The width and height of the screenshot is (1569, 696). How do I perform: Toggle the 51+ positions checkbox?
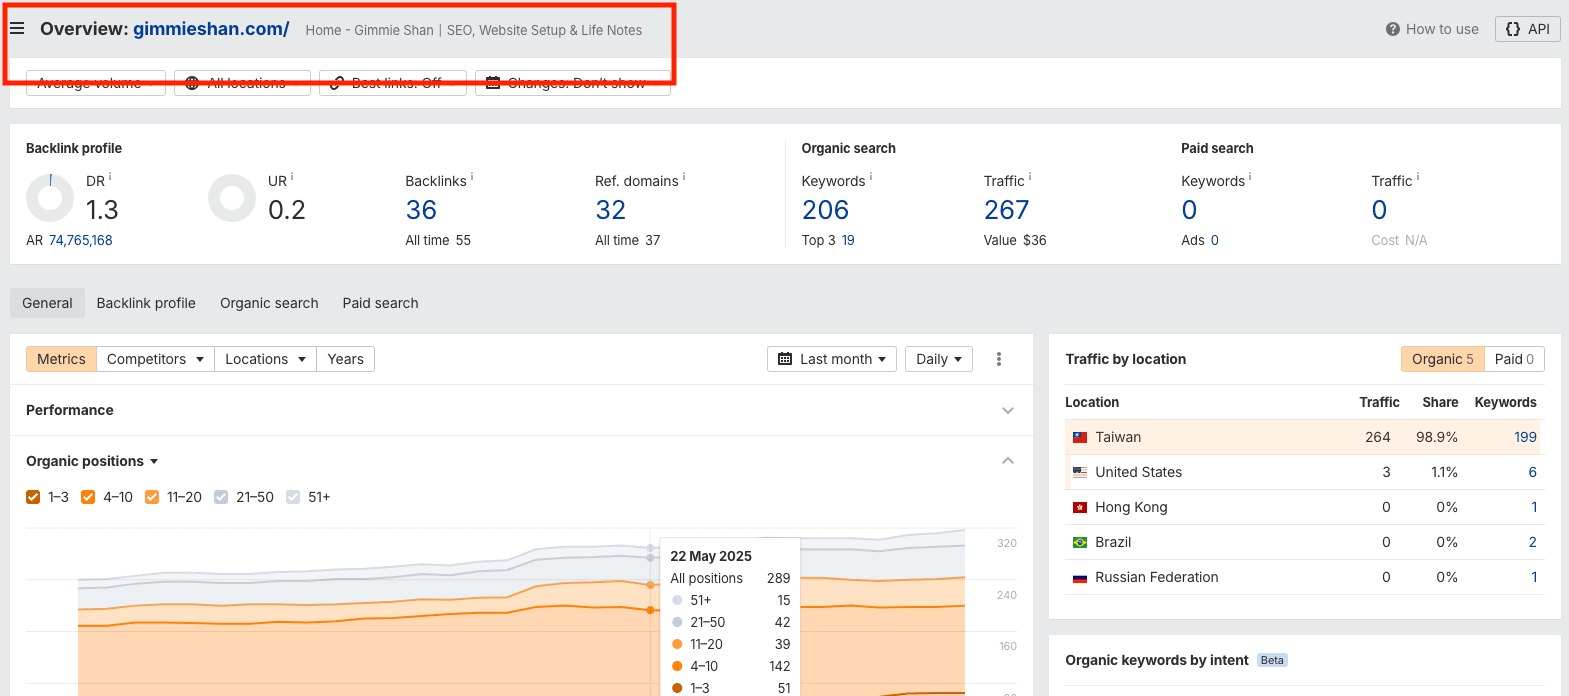pos(293,497)
